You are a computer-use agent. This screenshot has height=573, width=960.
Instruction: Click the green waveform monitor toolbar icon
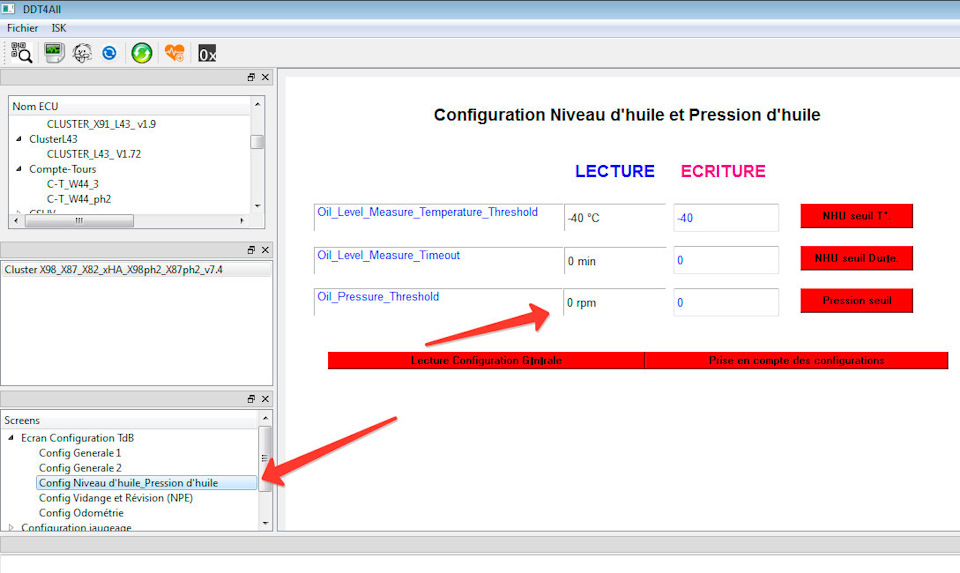[54, 53]
